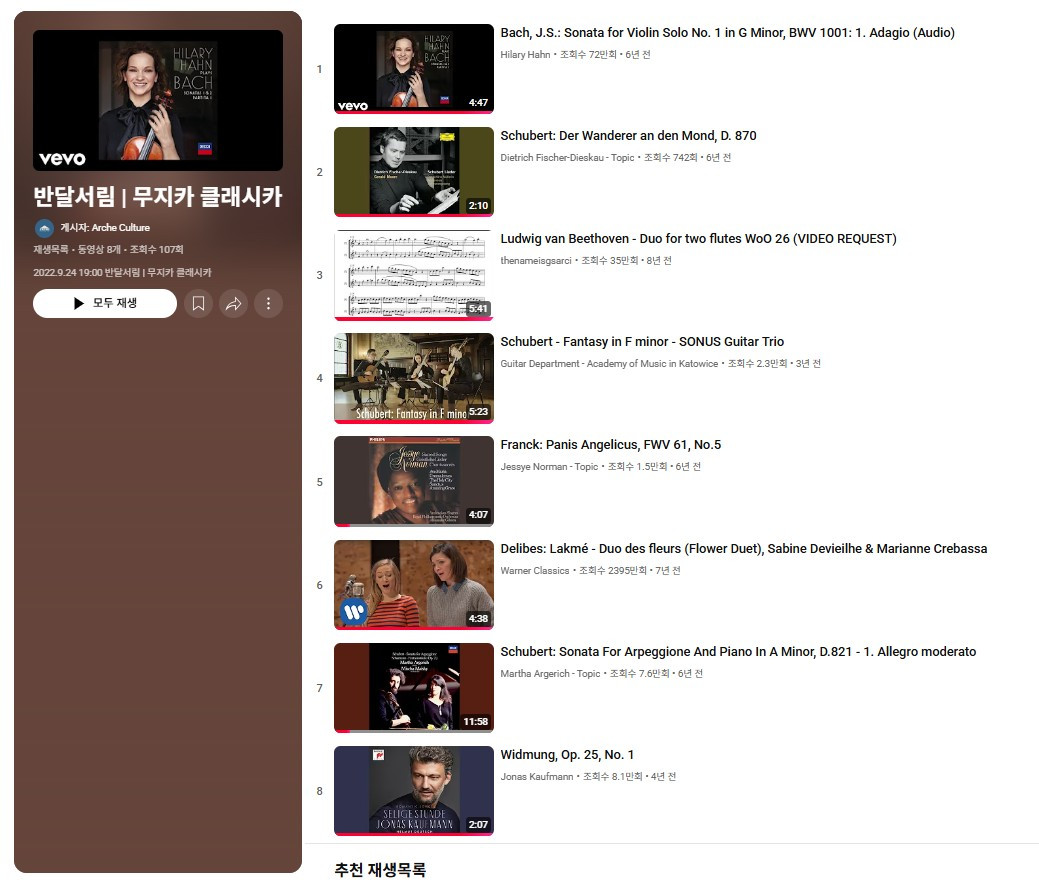Open Schubert Arpeggione Sonata thumbnail
Image resolution: width=1039 pixels, height=884 pixels.
tap(413, 688)
